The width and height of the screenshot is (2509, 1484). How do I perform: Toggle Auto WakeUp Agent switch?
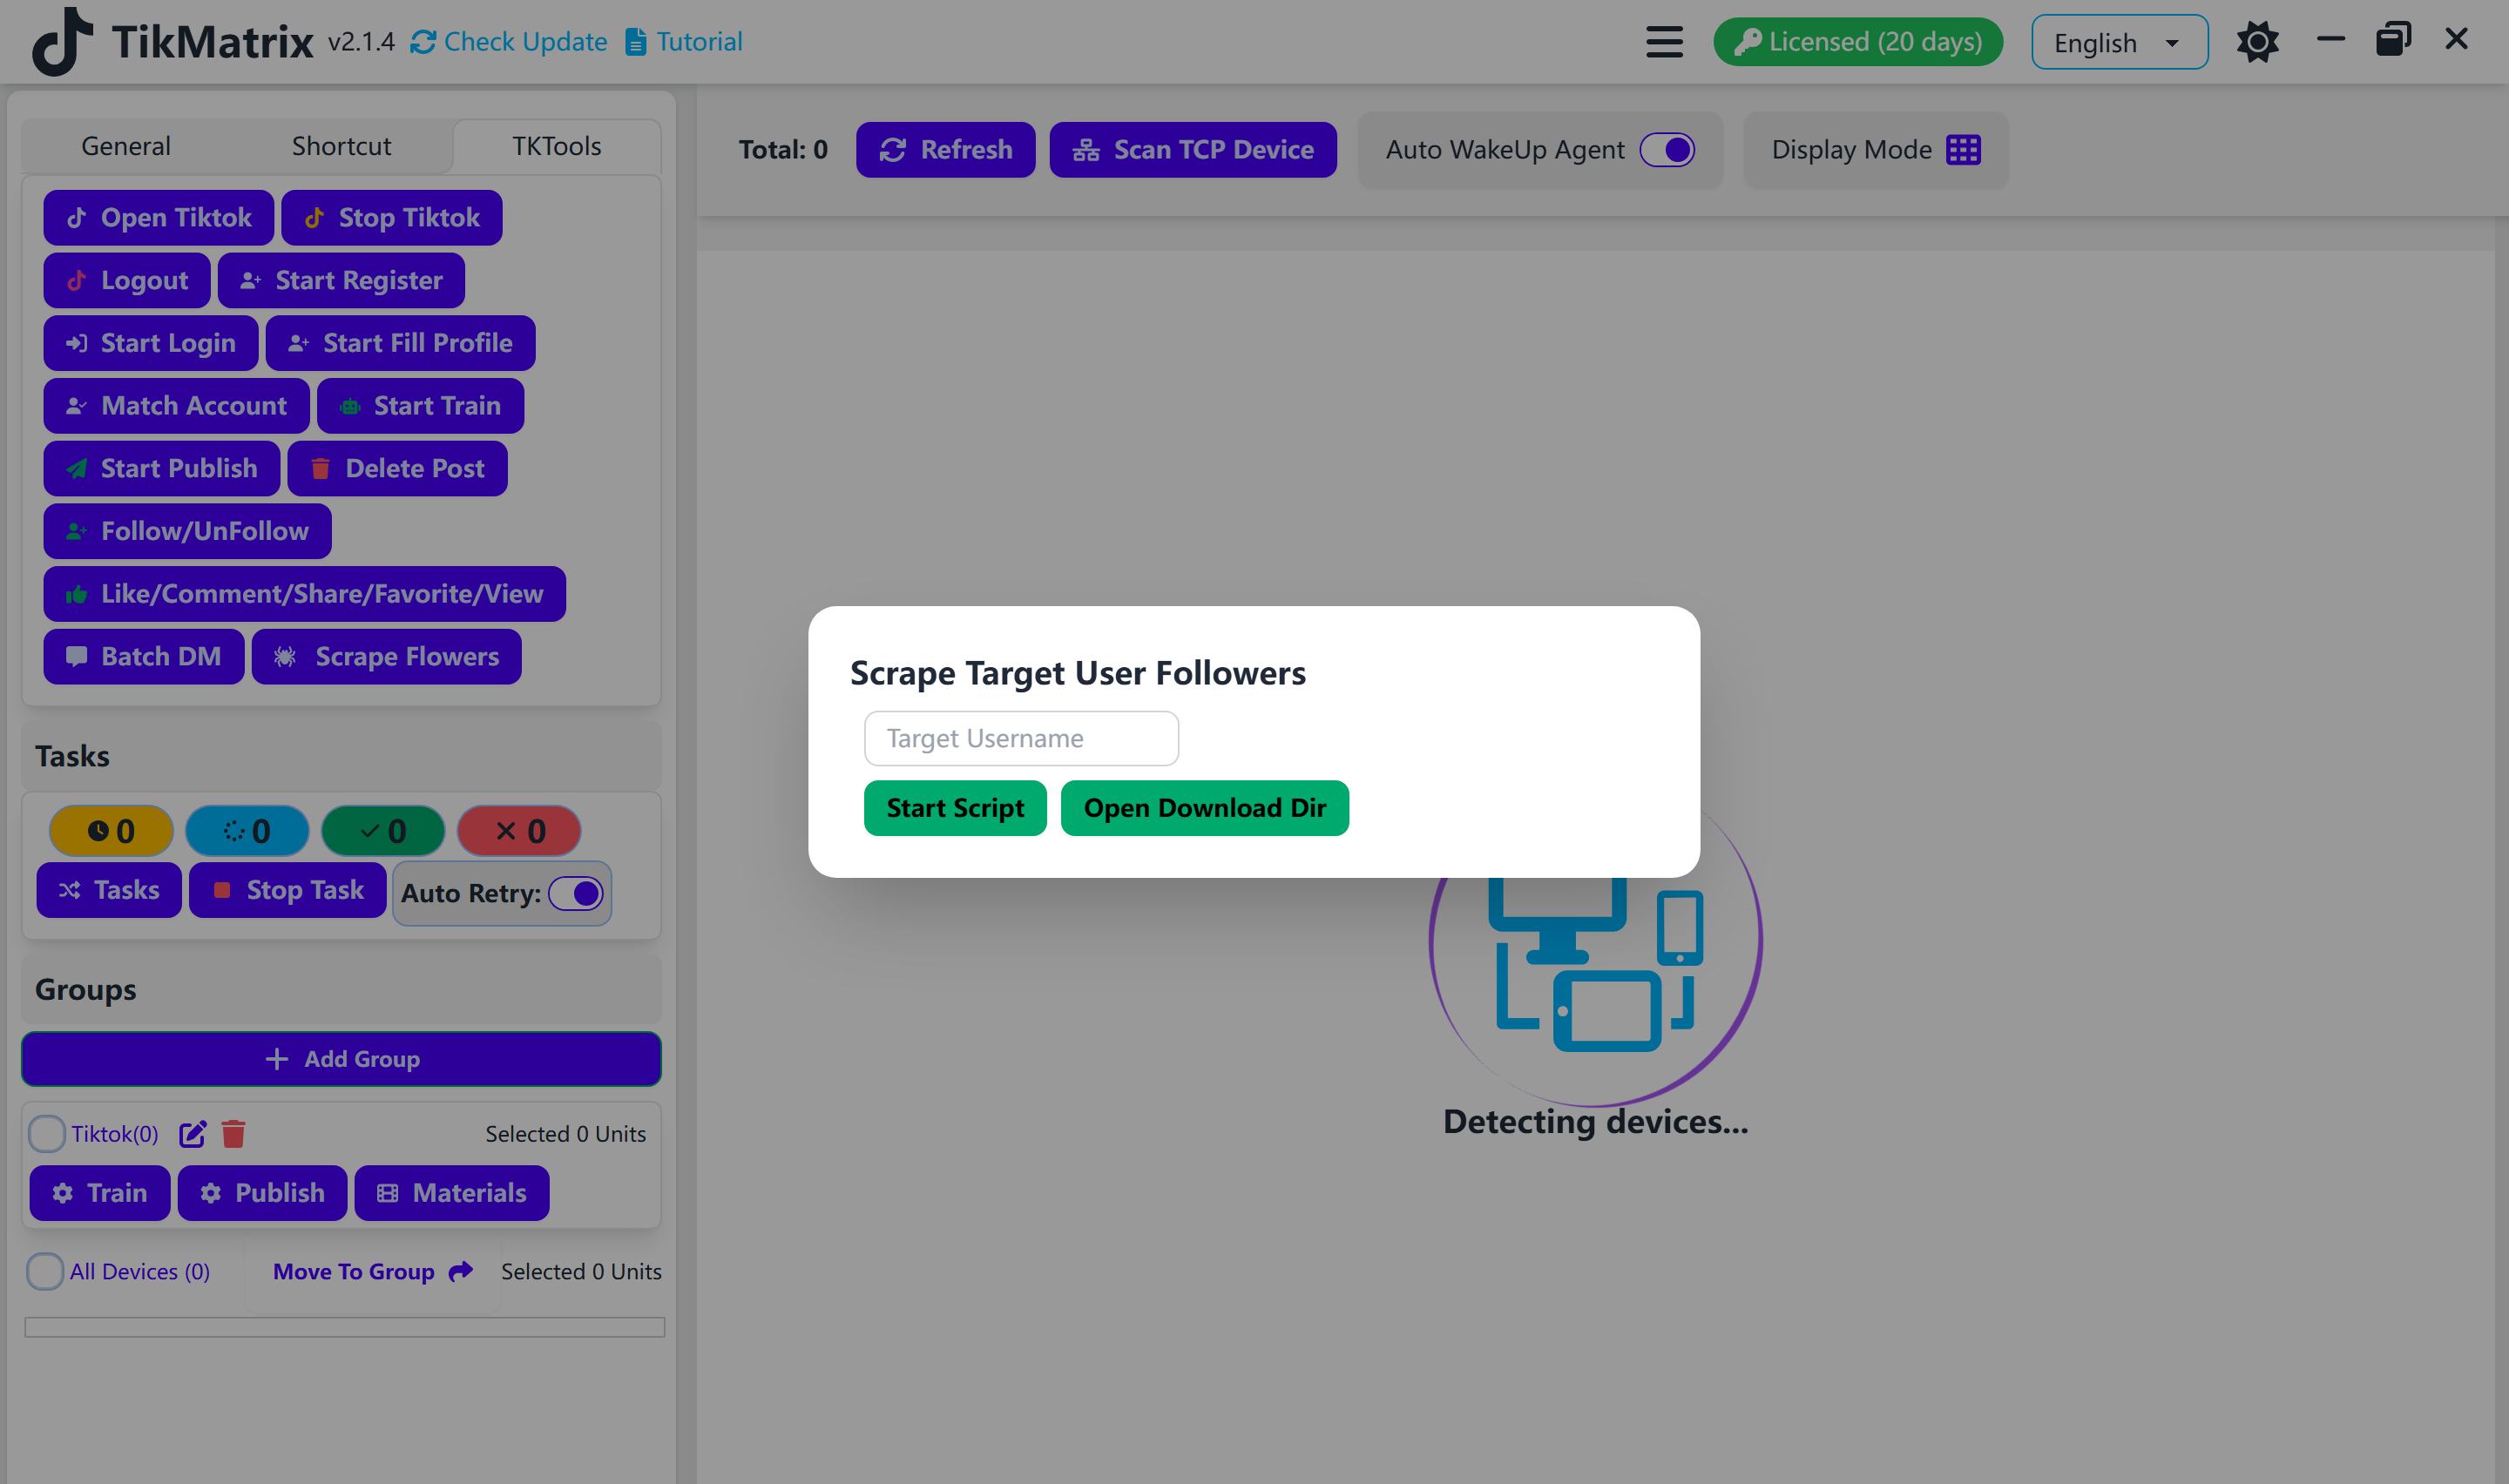(1667, 150)
